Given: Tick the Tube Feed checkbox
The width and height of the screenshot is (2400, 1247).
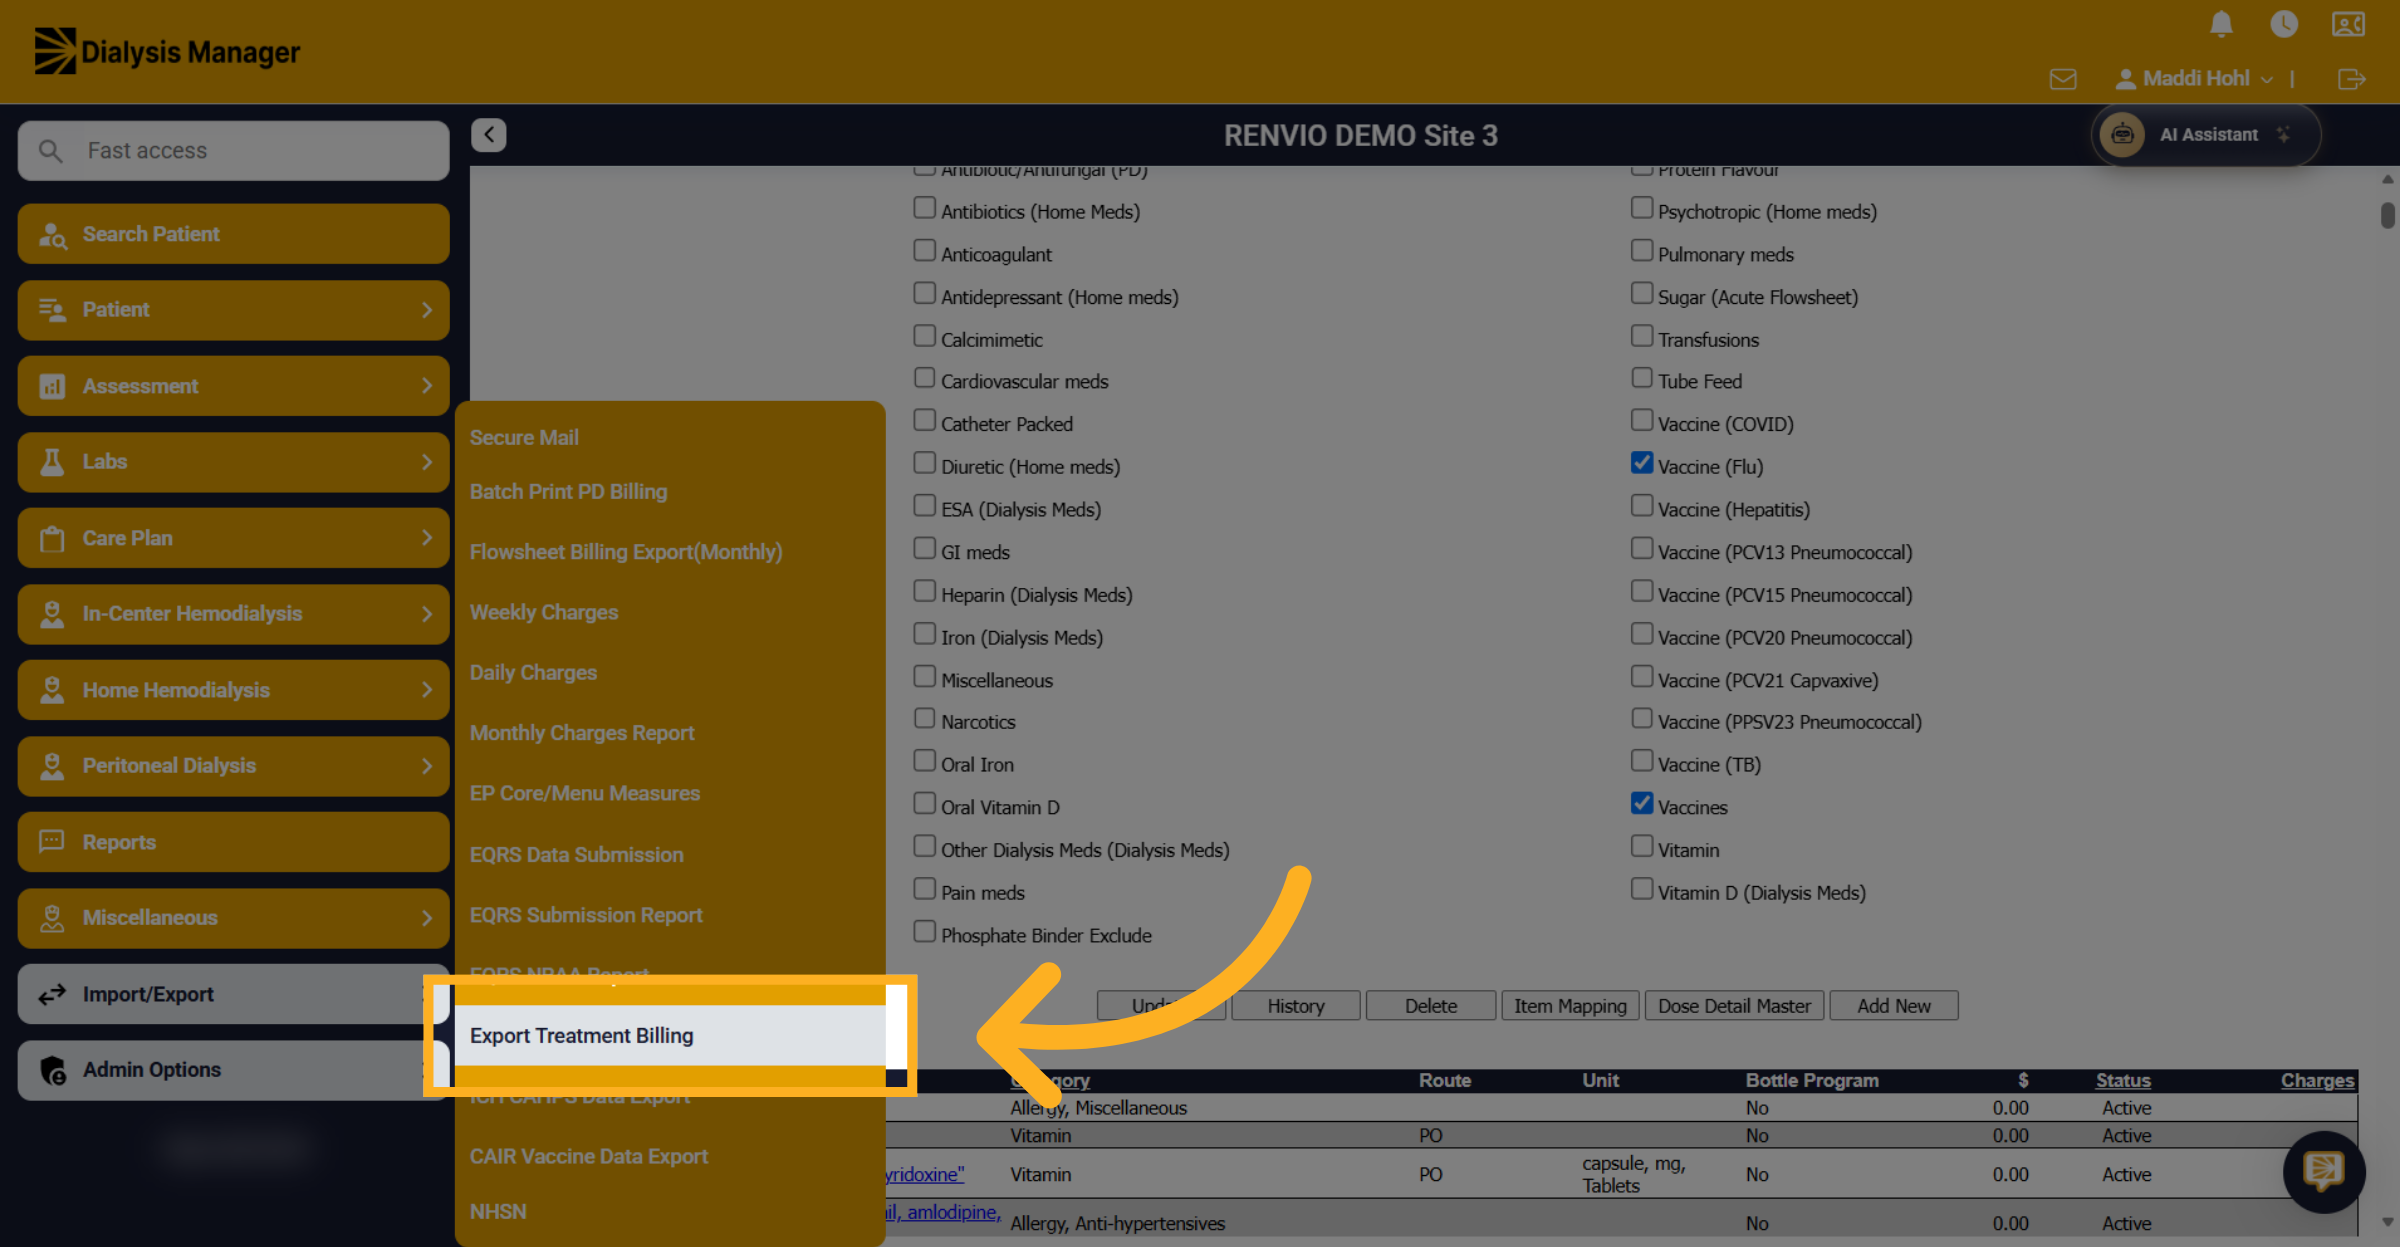Looking at the screenshot, I should pyautogui.click(x=1642, y=377).
